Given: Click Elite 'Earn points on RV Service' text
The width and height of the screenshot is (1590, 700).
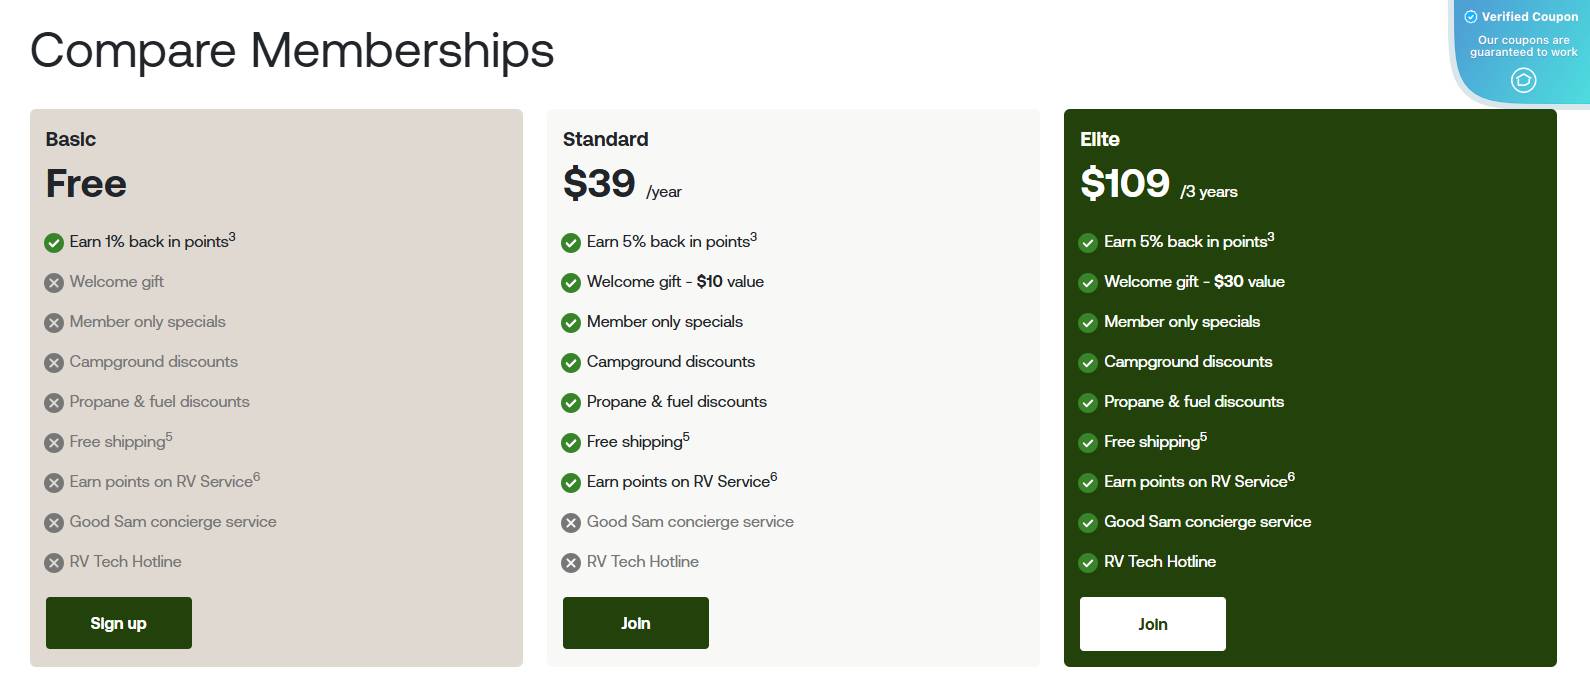Looking at the screenshot, I should pyautogui.click(x=1195, y=482).
